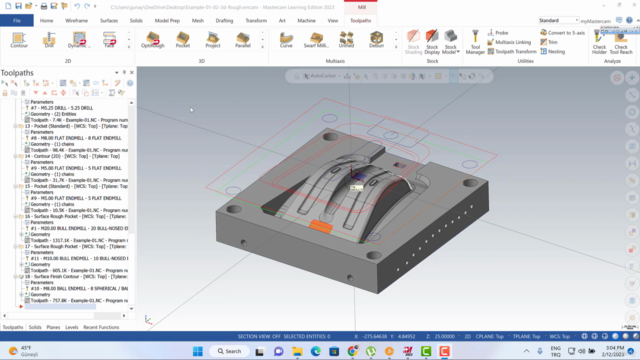Select the Deburr multiaxis toolpath
Image resolution: width=640 pixels, height=360 pixels.
click(376, 40)
